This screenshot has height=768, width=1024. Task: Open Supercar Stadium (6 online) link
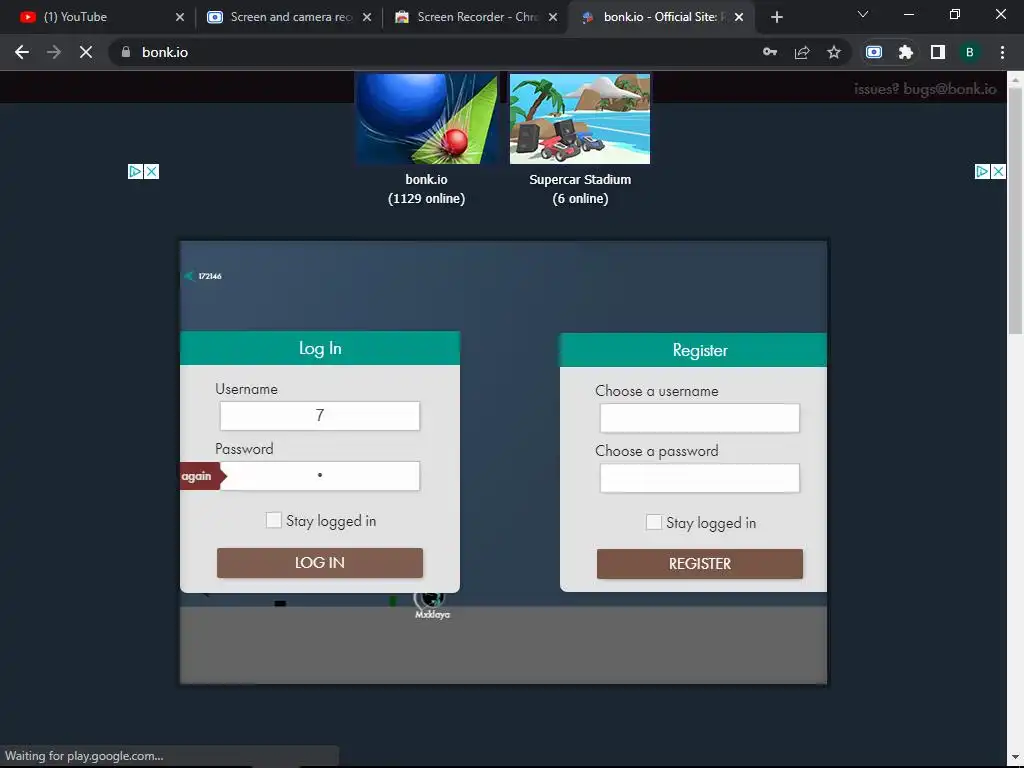pos(580,189)
